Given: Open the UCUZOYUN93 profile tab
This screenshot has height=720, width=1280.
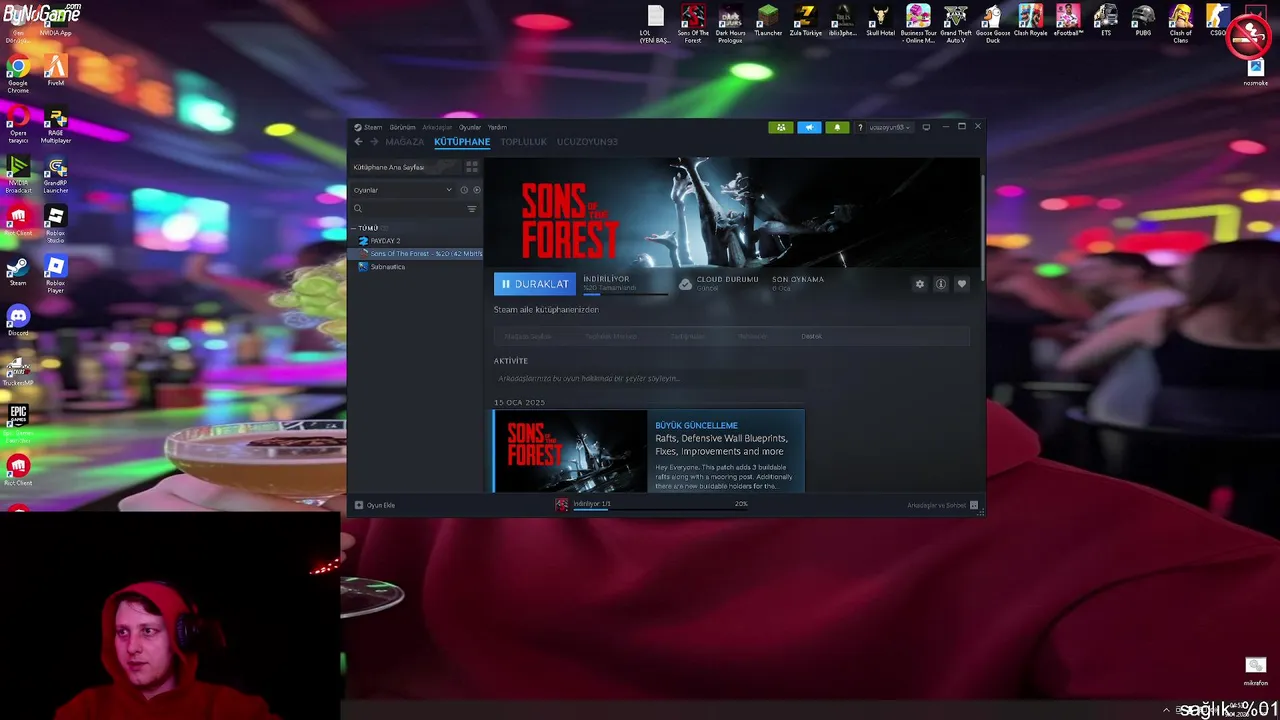Looking at the screenshot, I should [x=587, y=142].
